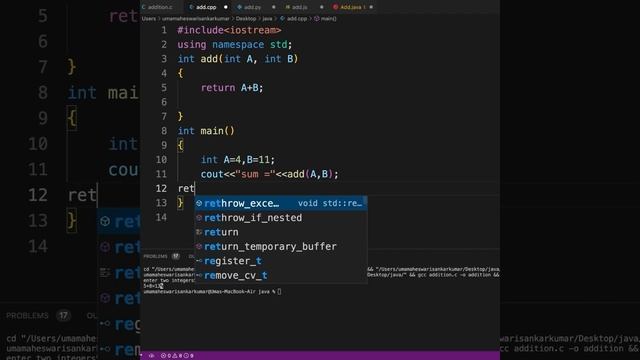Click line number 14 in the gutter

pos(161,217)
